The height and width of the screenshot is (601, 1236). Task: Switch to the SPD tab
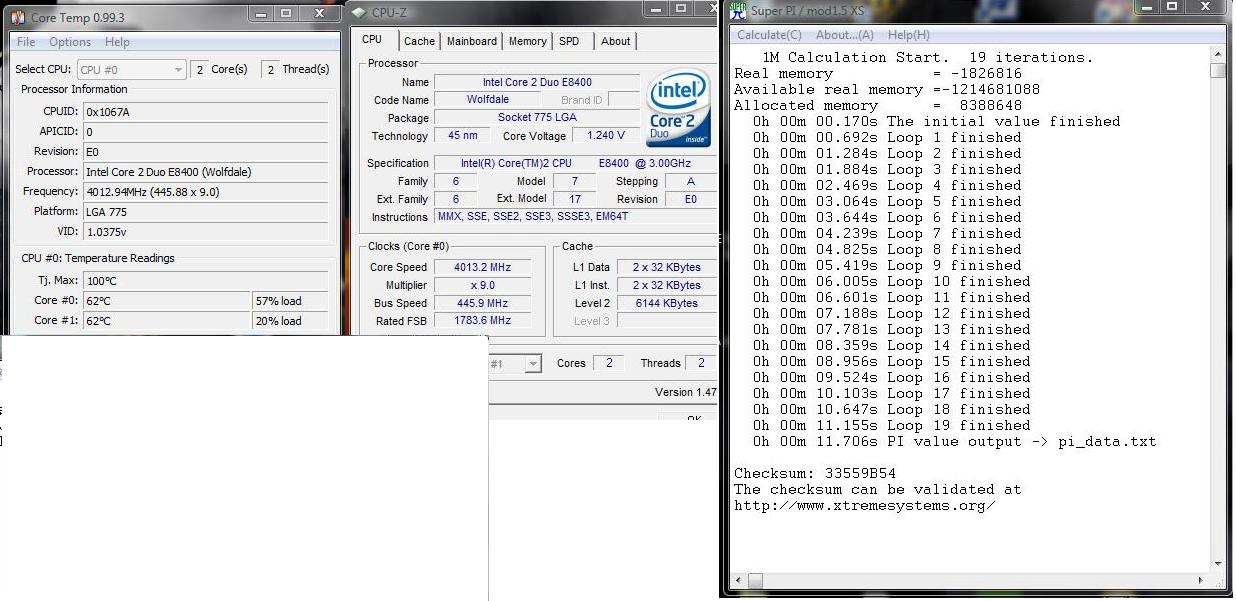570,41
